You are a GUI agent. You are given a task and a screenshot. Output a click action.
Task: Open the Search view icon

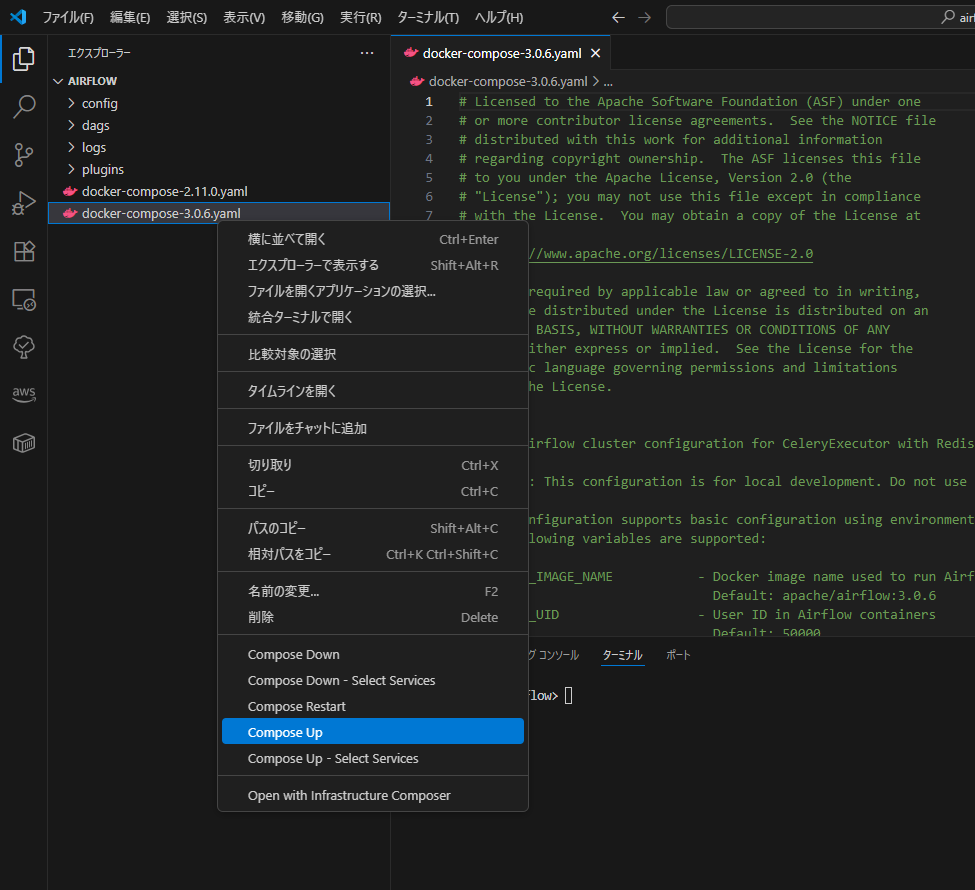24,107
